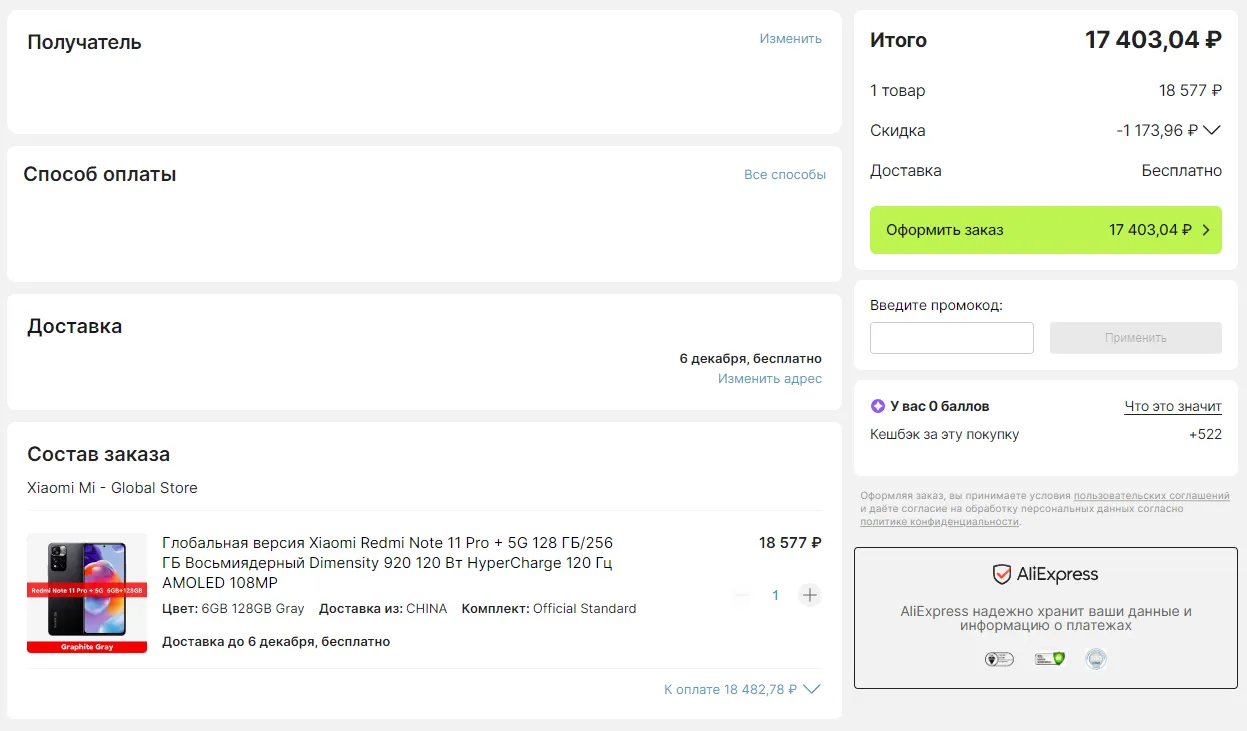Click the Изменить link for recipient
Screen dimensions: 1247x731
point(790,39)
